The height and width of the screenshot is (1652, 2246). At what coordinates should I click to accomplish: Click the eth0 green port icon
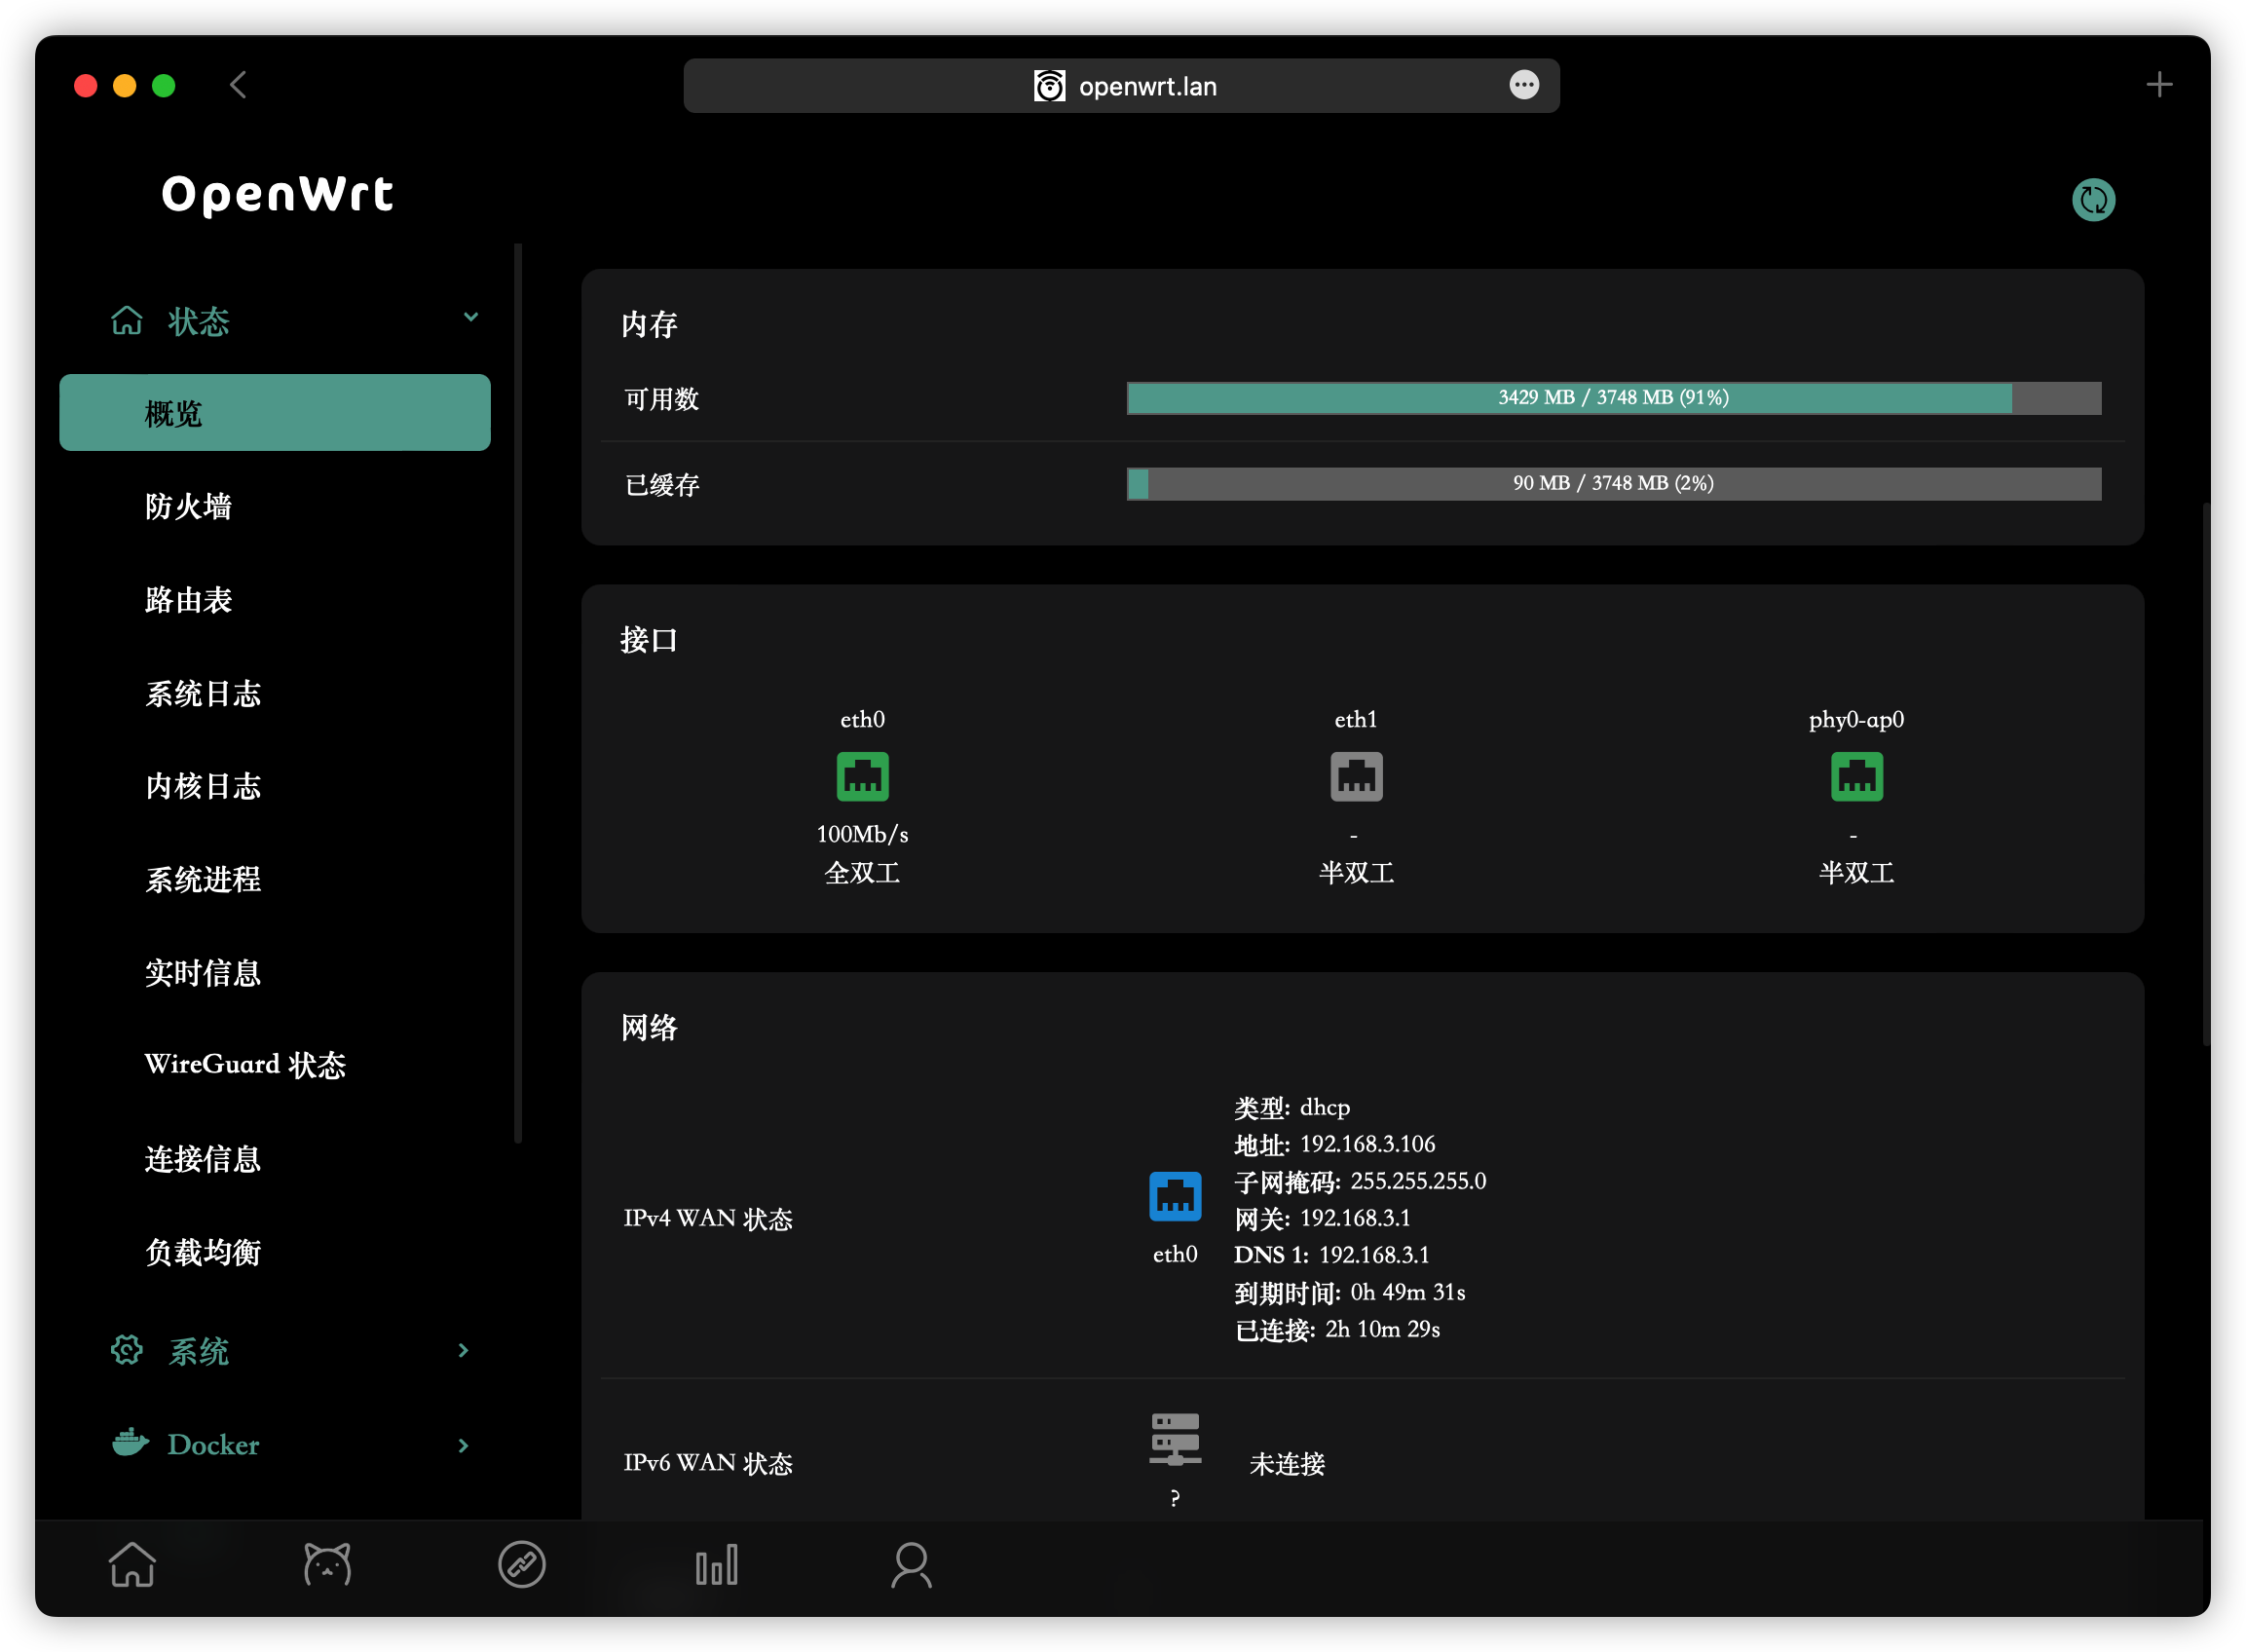tap(862, 776)
